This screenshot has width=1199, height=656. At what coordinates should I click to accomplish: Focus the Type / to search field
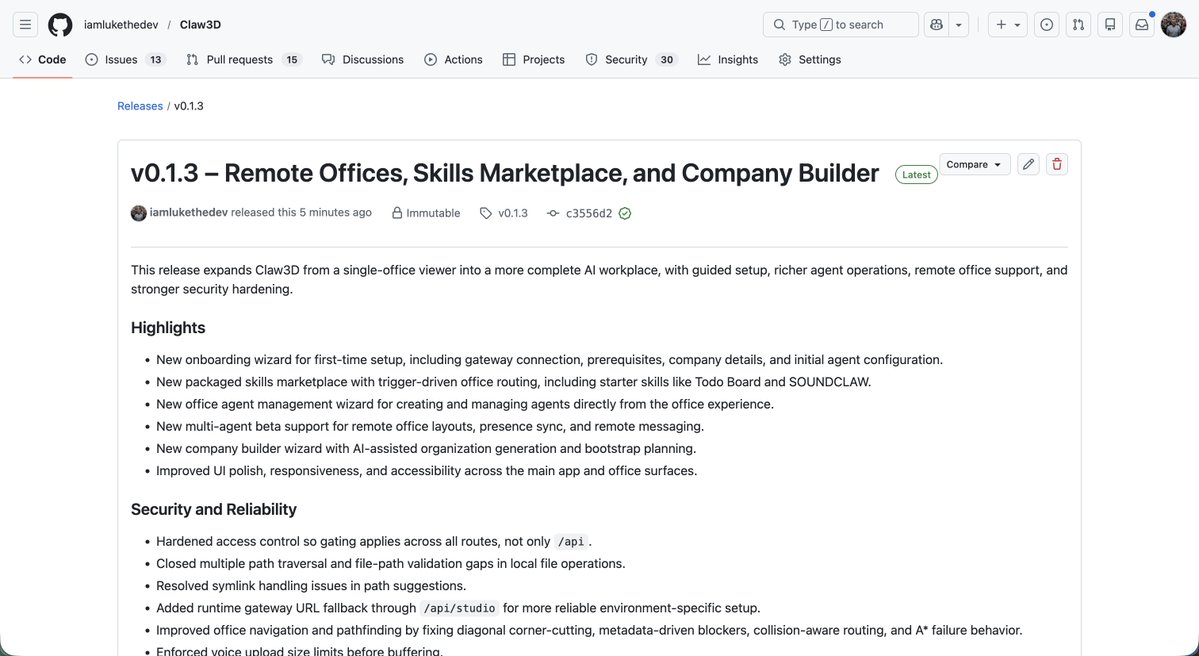click(x=840, y=24)
